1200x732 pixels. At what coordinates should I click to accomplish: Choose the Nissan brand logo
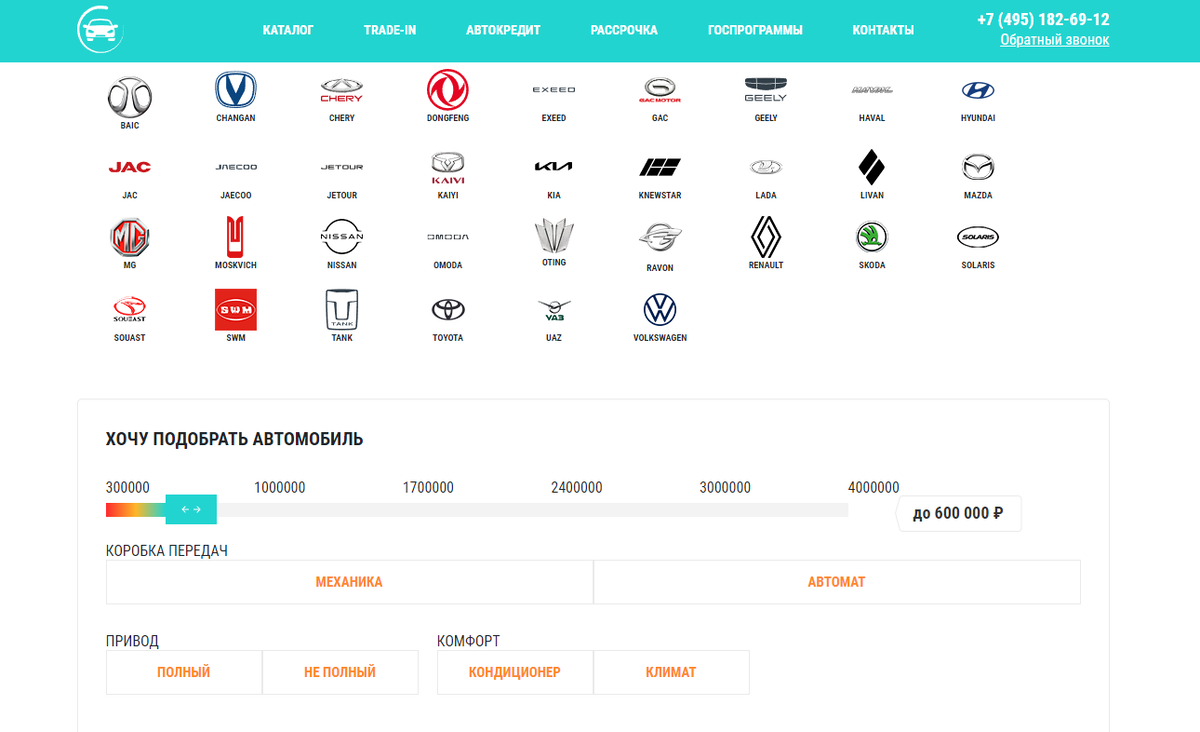342,237
